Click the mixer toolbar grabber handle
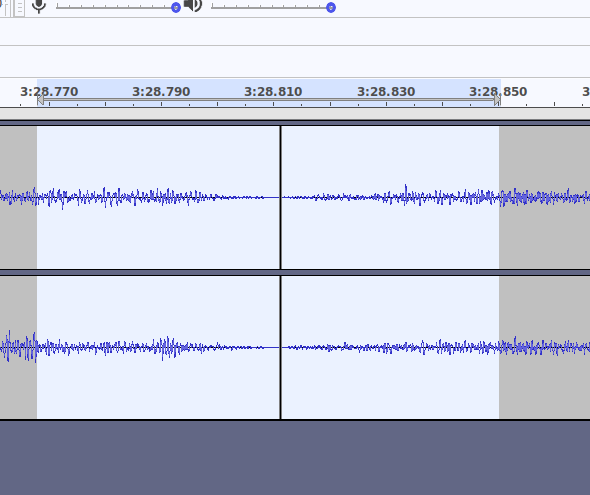 [x=19, y=8]
